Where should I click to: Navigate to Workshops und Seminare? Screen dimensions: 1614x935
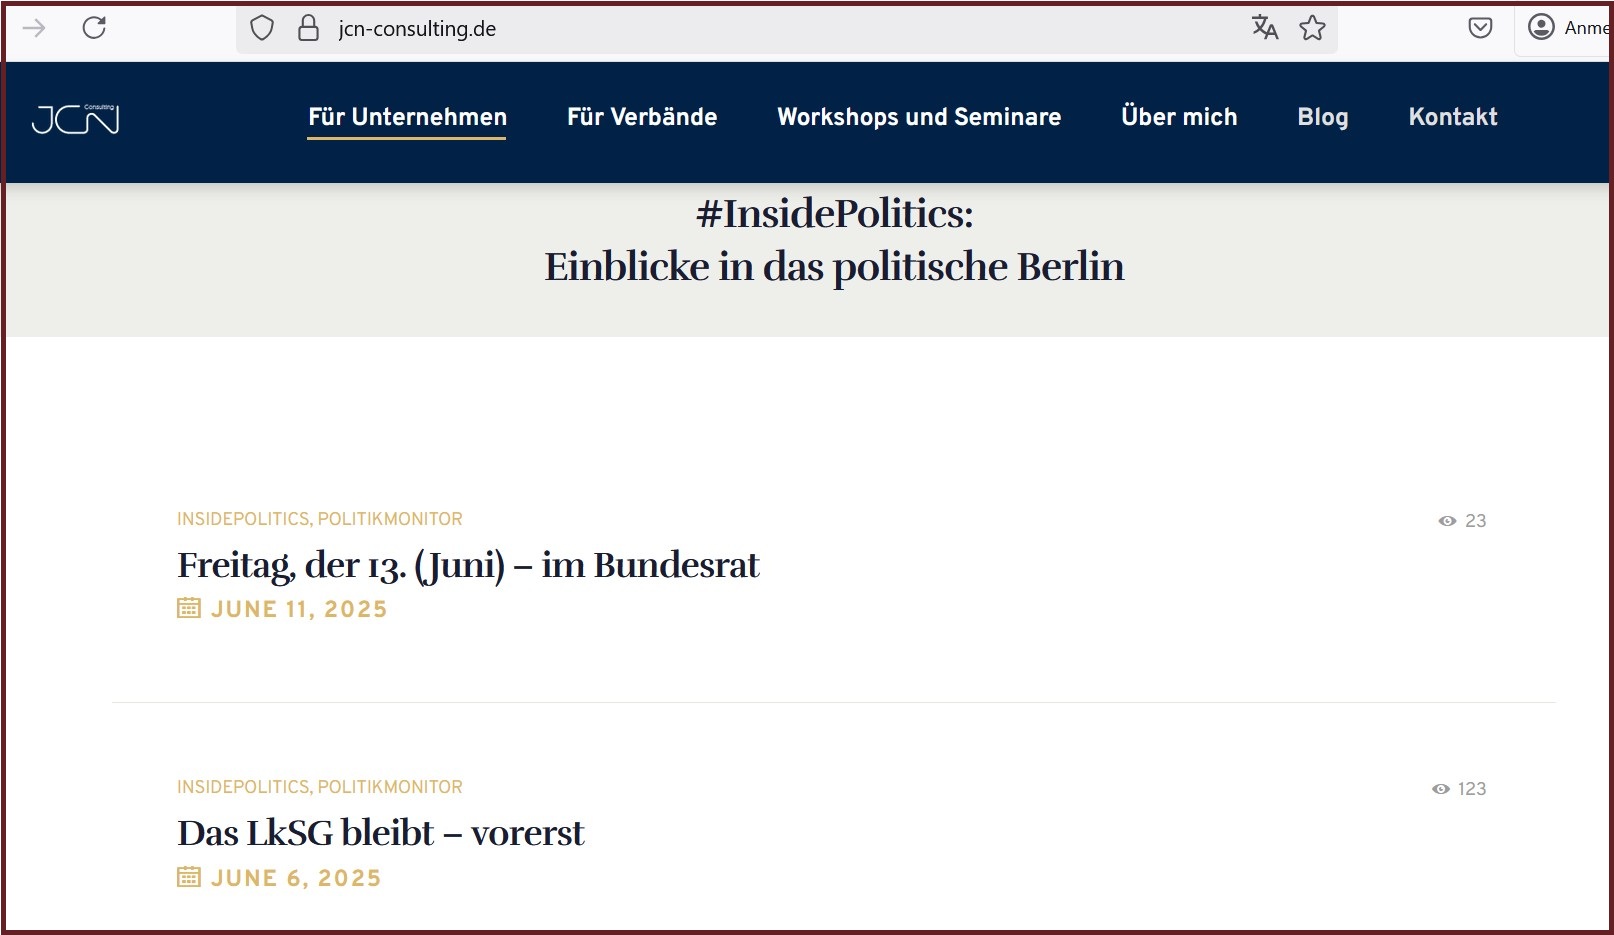point(919,117)
